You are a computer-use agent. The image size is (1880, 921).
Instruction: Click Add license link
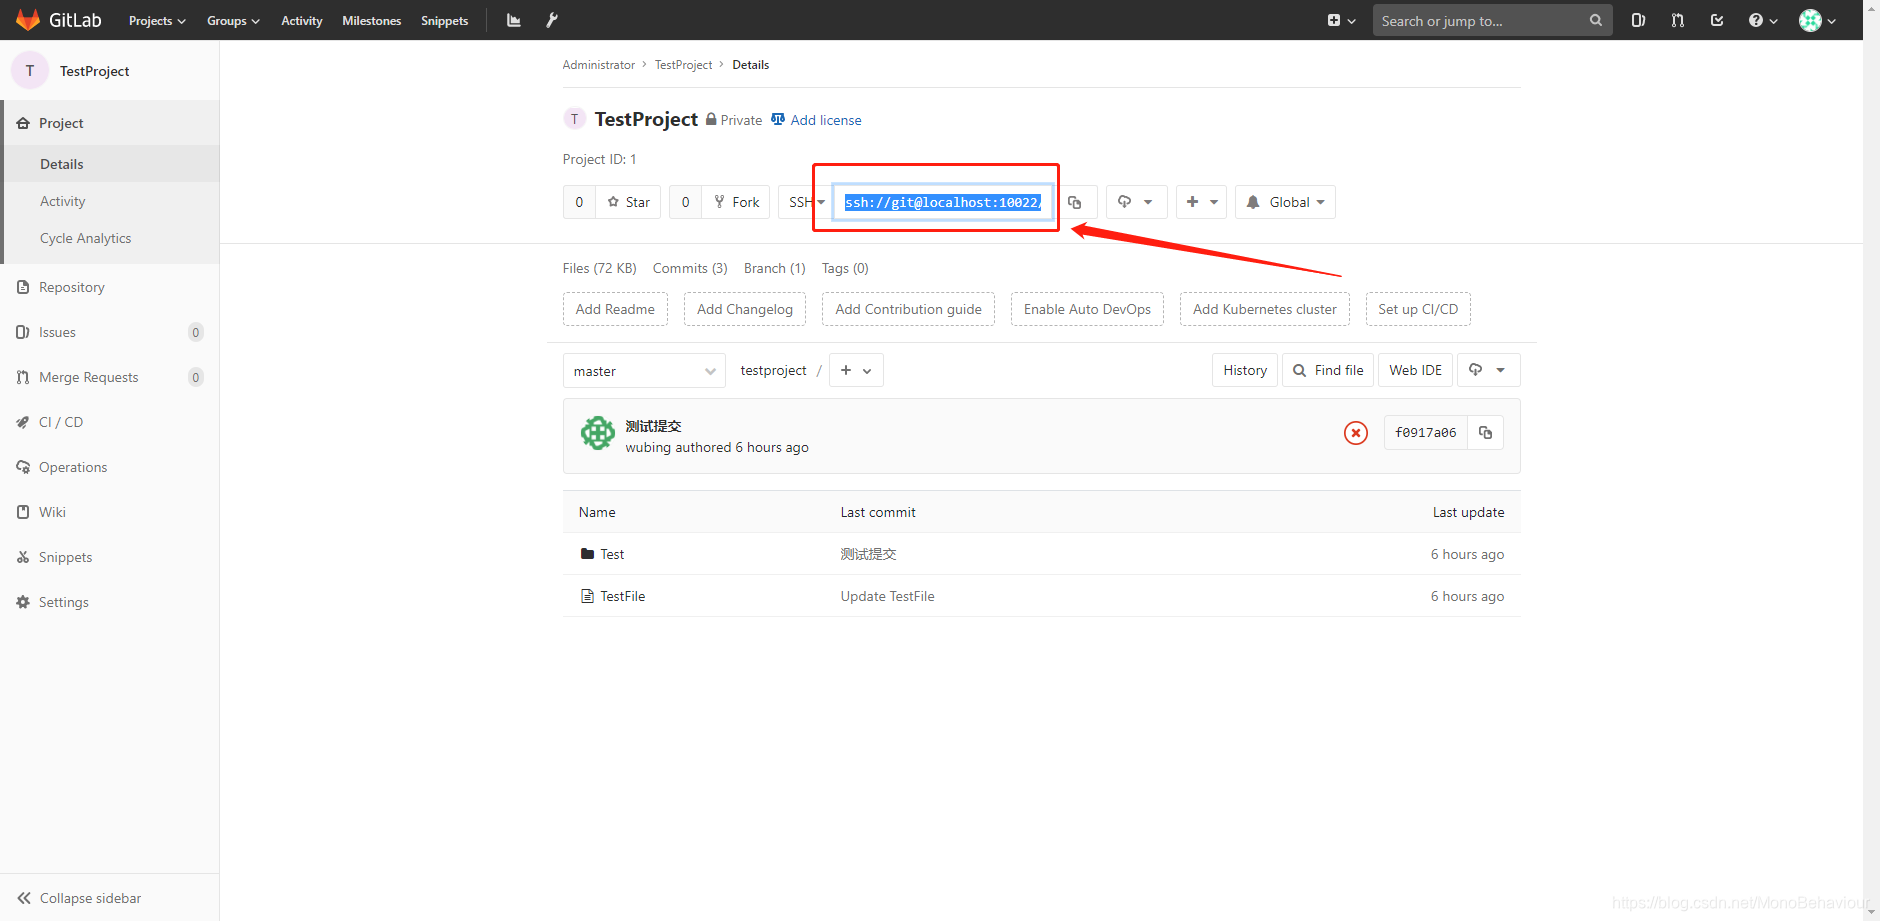(x=816, y=120)
